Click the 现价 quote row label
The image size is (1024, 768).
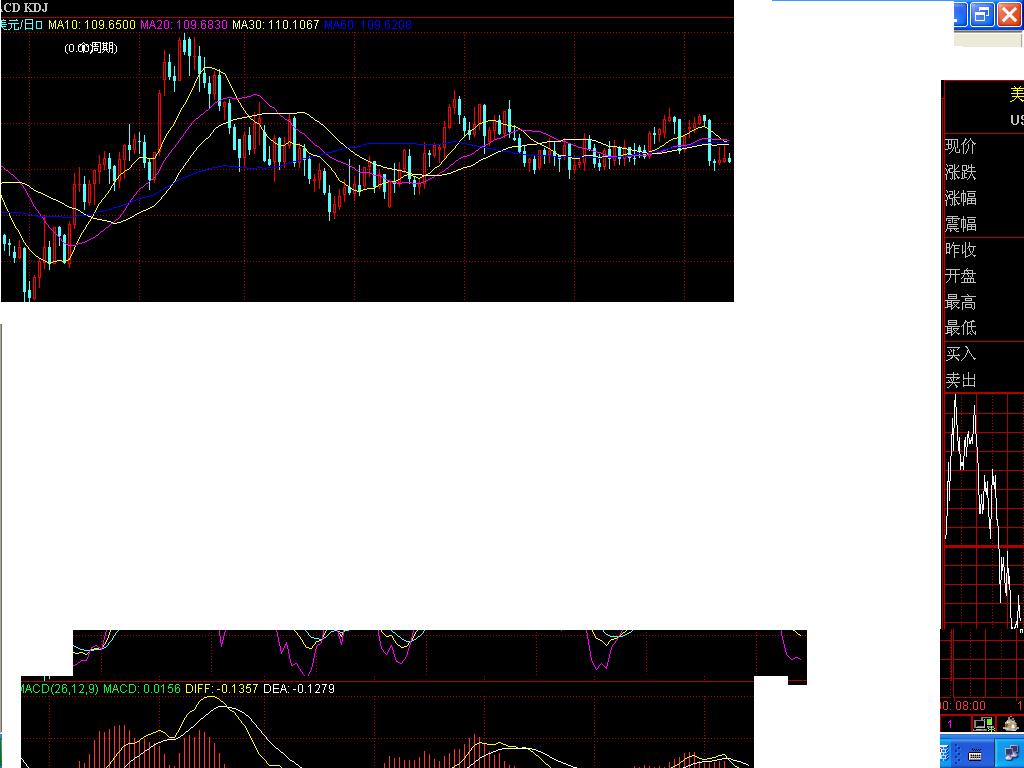[961, 146]
